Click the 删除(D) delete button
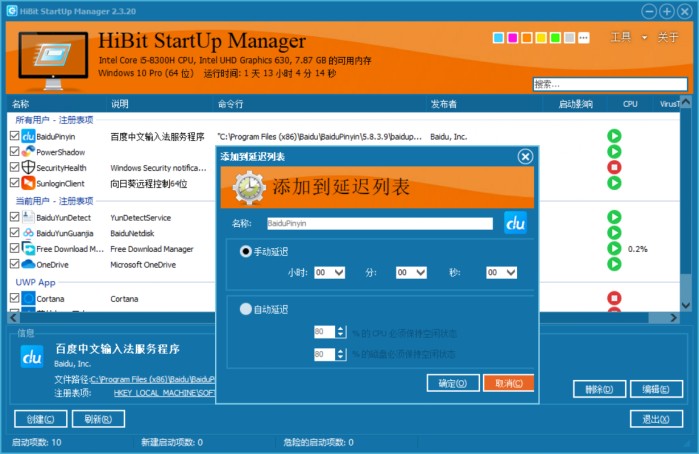 click(600, 389)
